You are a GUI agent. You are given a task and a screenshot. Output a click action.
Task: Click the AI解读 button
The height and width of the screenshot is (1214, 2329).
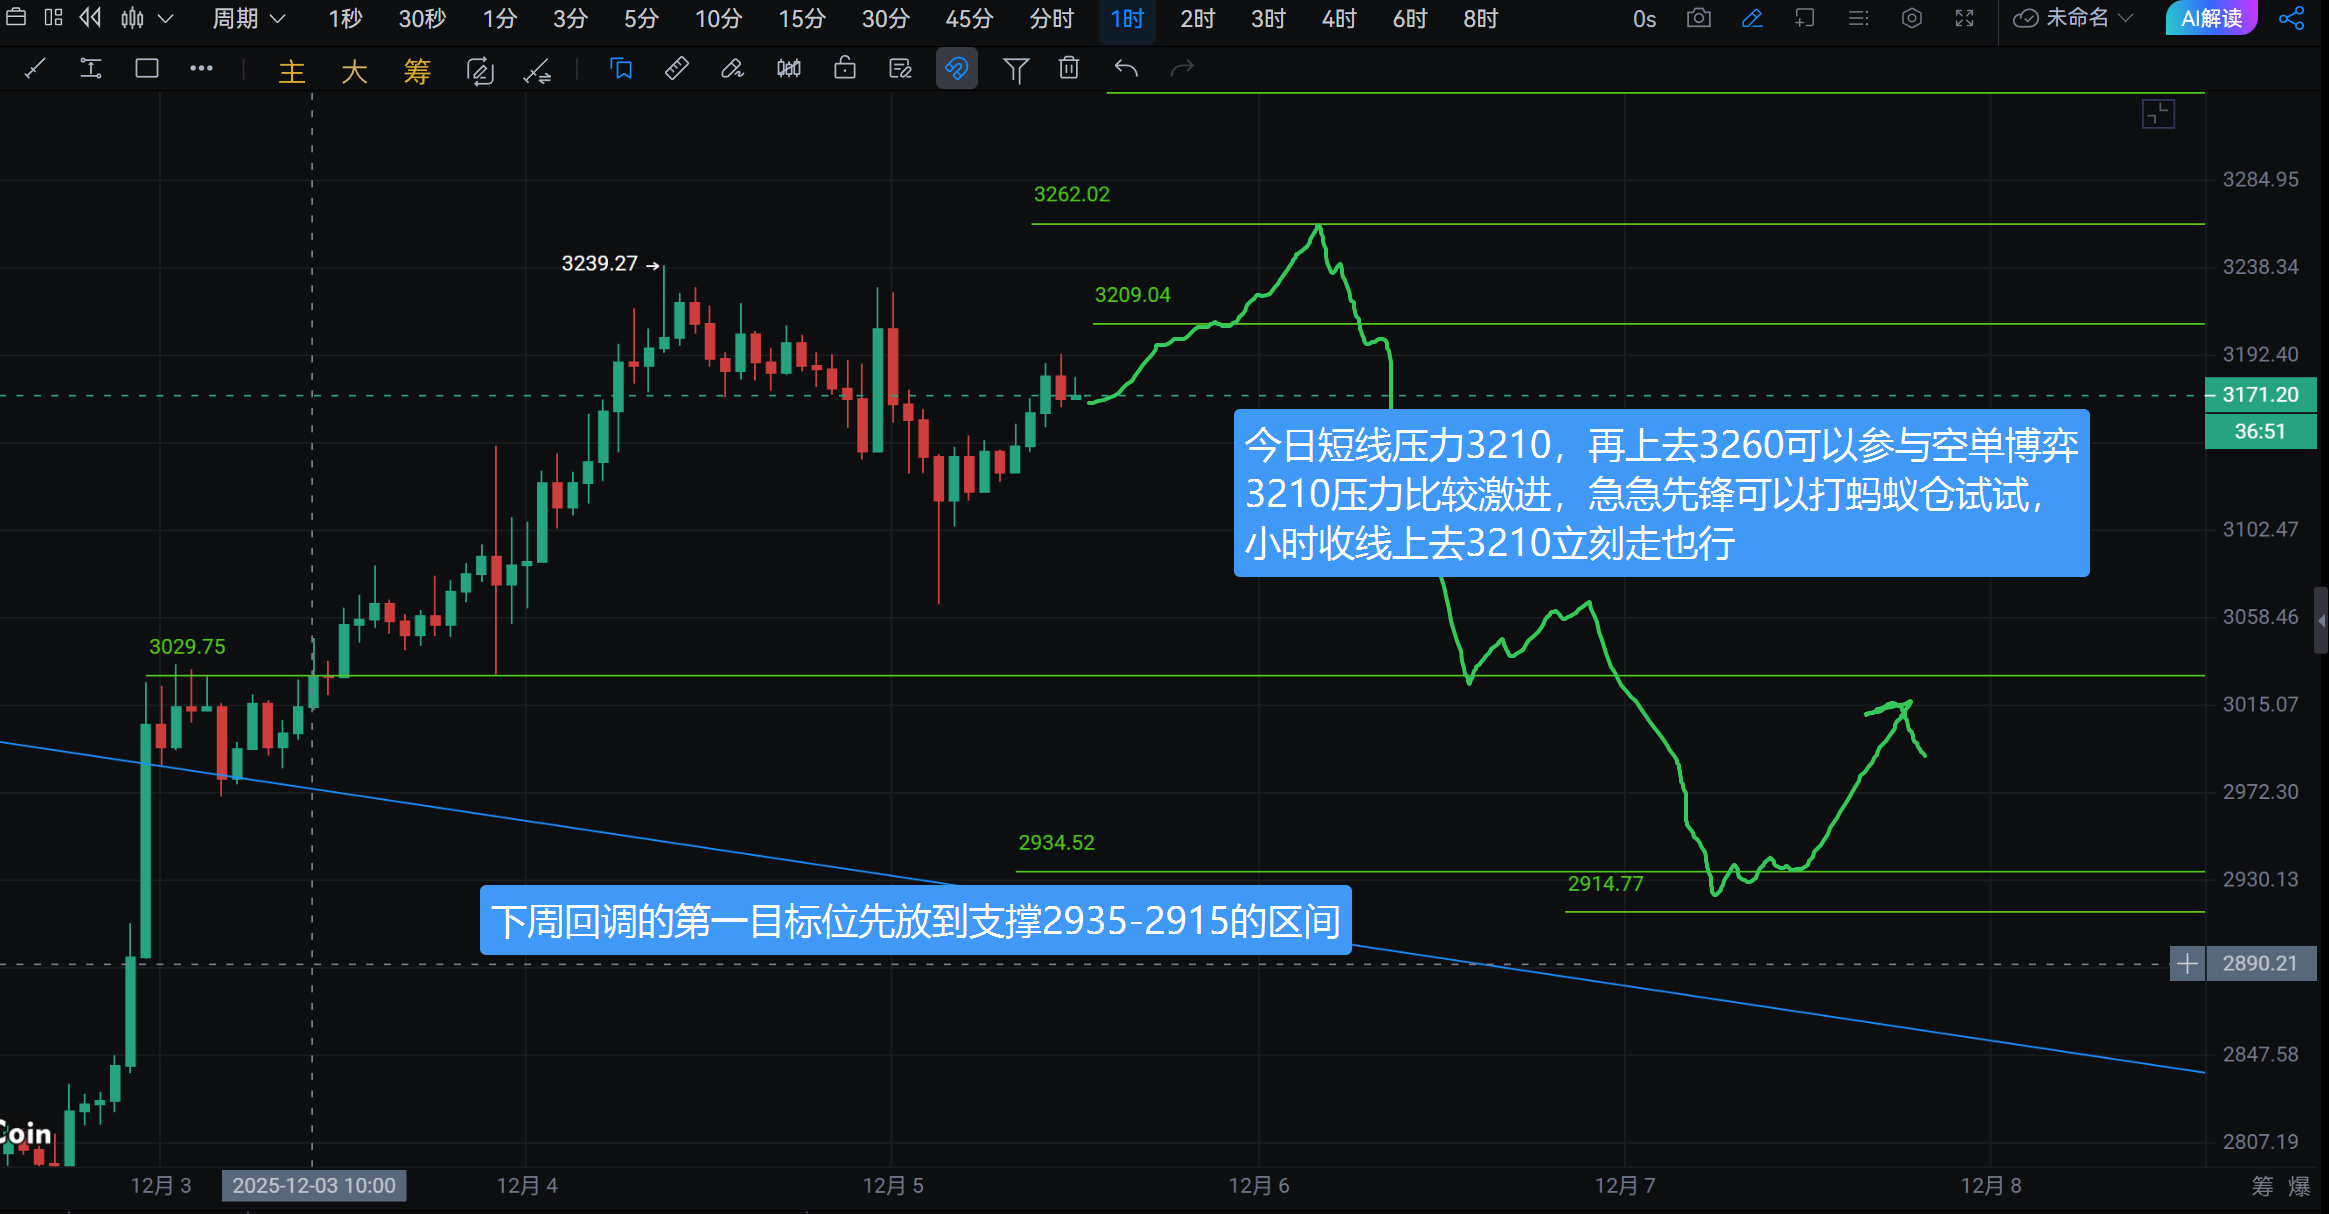(x=2211, y=19)
